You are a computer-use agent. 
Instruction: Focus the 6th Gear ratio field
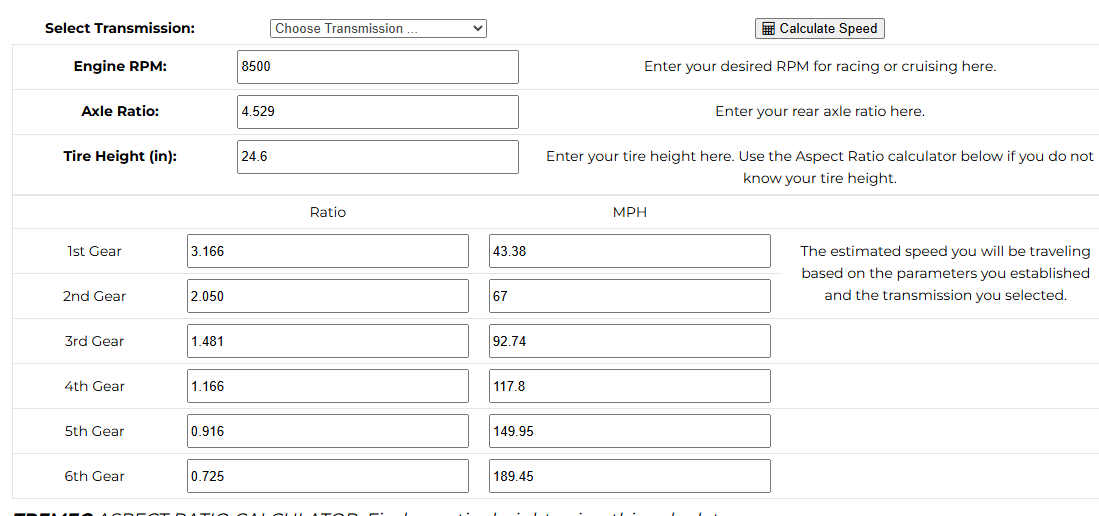[x=327, y=477]
